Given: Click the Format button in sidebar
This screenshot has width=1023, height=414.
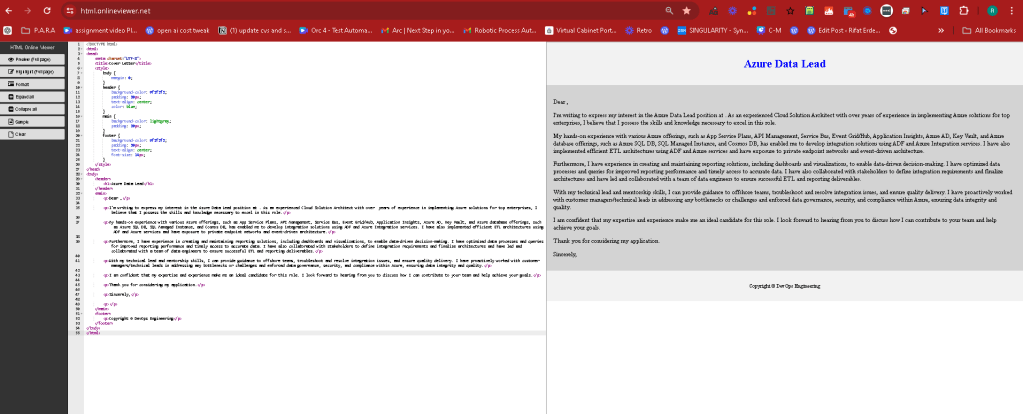Looking at the screenshot, I should [33, 84].
